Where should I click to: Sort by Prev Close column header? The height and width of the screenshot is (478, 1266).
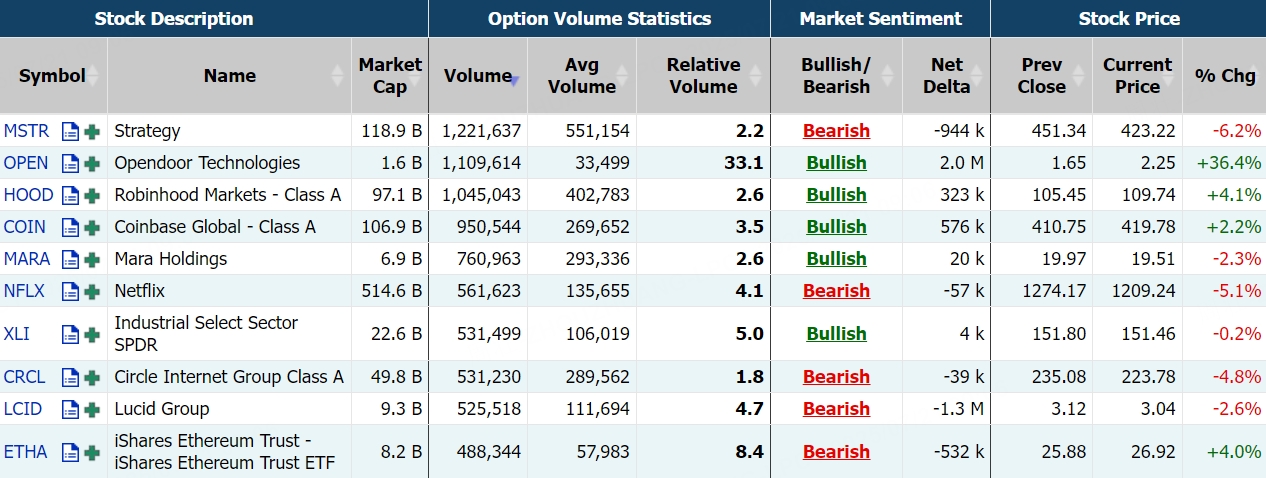pos(1041,76)
